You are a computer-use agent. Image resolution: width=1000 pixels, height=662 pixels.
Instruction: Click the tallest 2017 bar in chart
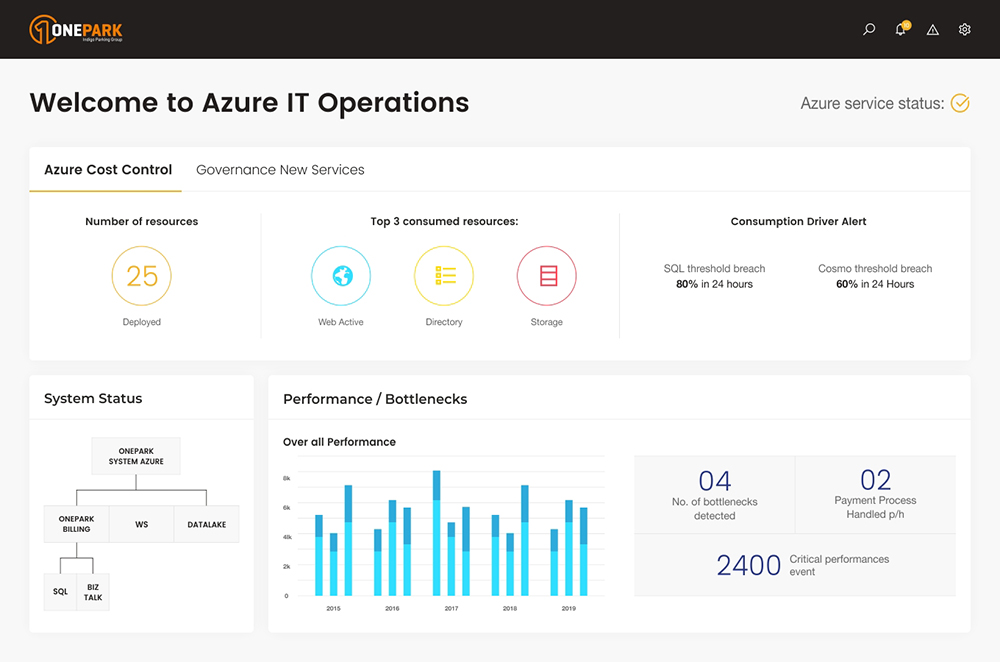[x=437, y=535]
